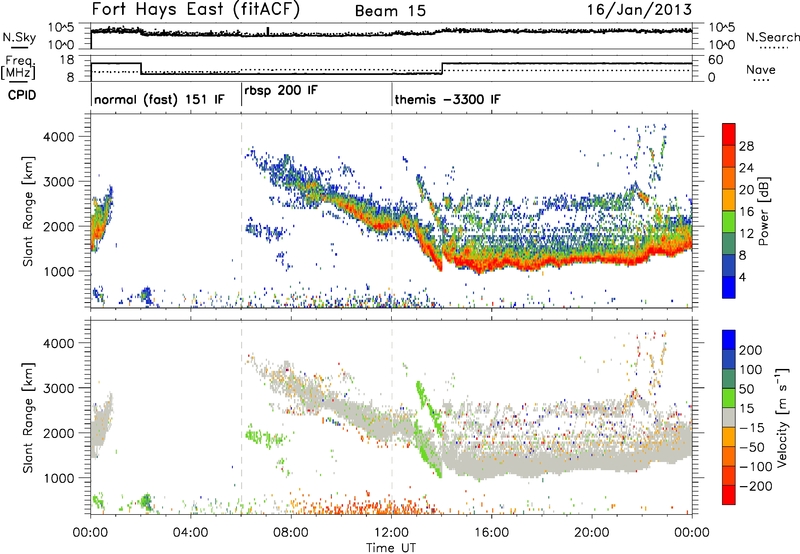800x554 pixels.
Task: Click the 'N.Search' legend label
Action: [773, 37]
